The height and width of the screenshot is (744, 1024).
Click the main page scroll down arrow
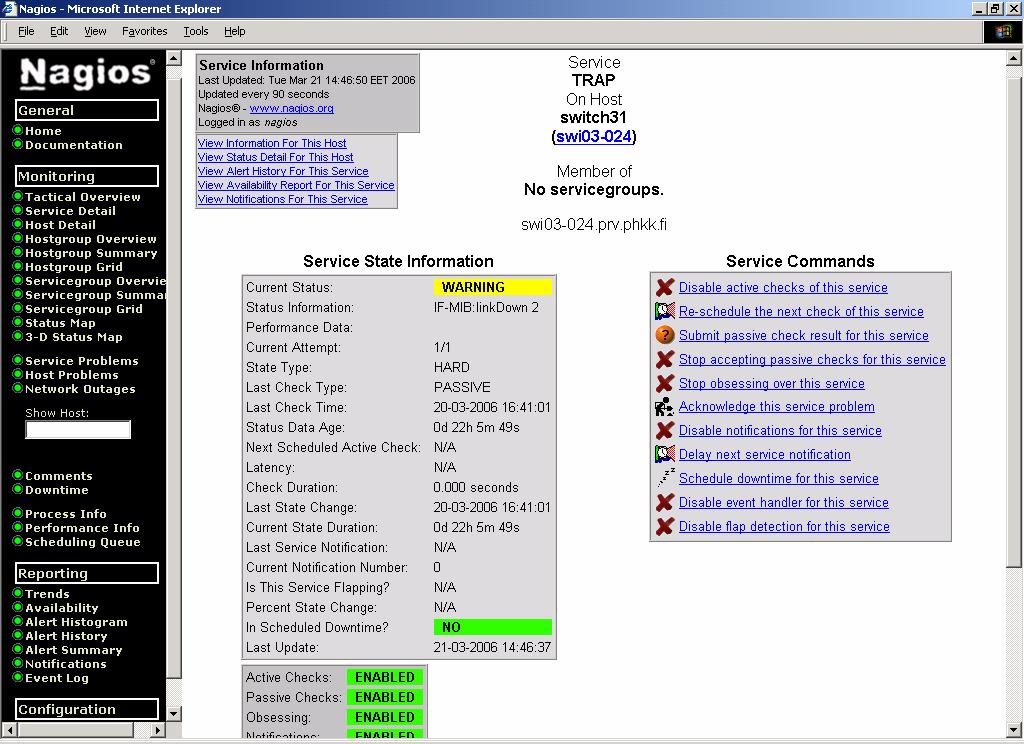pos(1014,730)
